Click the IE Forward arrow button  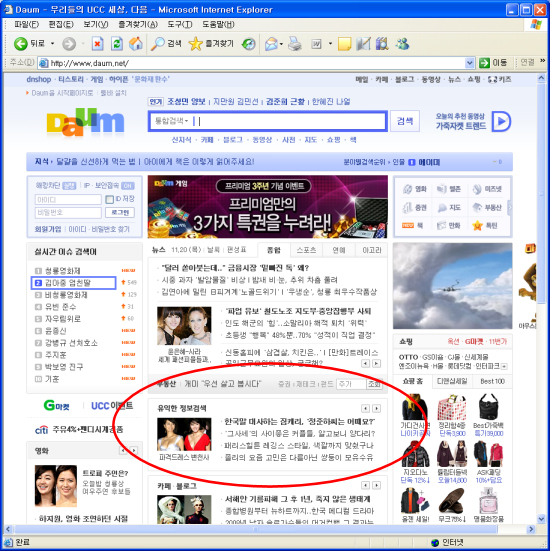point(69,44)
